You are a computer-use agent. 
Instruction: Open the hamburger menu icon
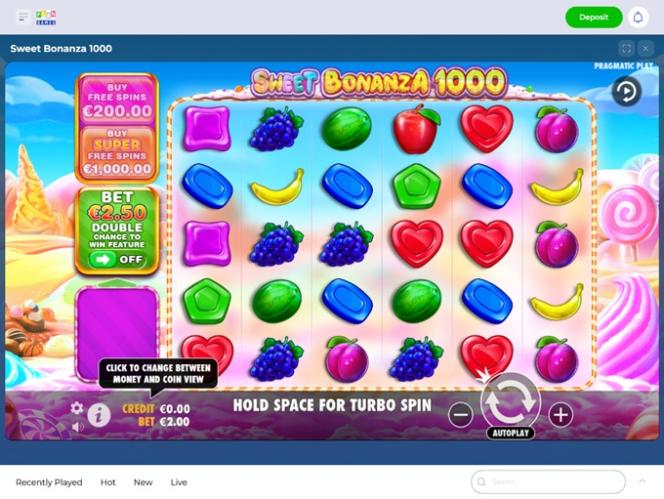pos(23,17)
